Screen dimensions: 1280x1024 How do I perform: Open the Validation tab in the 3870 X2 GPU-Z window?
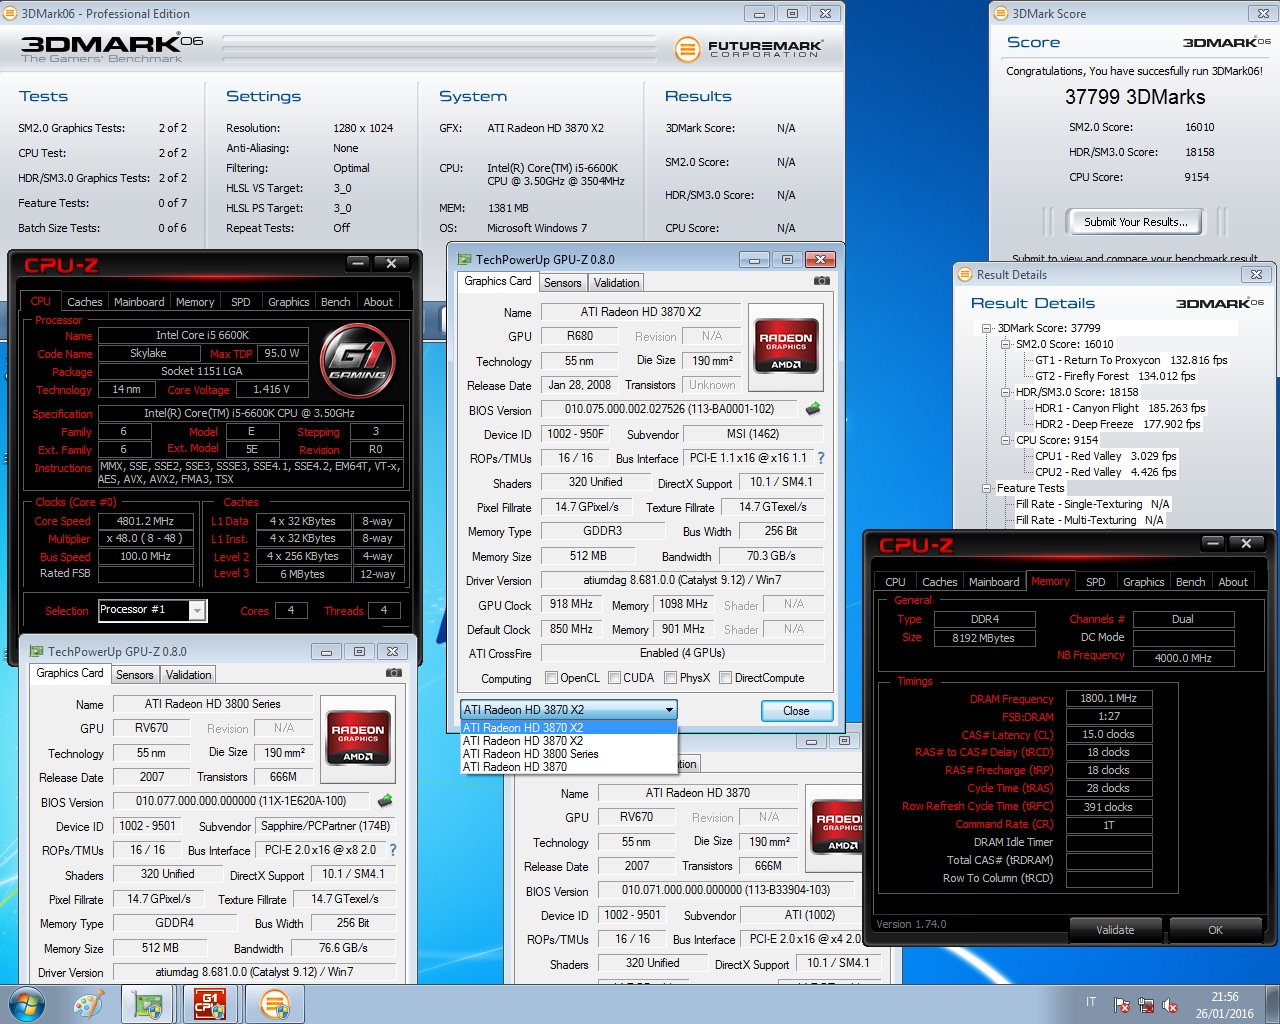click(x=617, y=283)
